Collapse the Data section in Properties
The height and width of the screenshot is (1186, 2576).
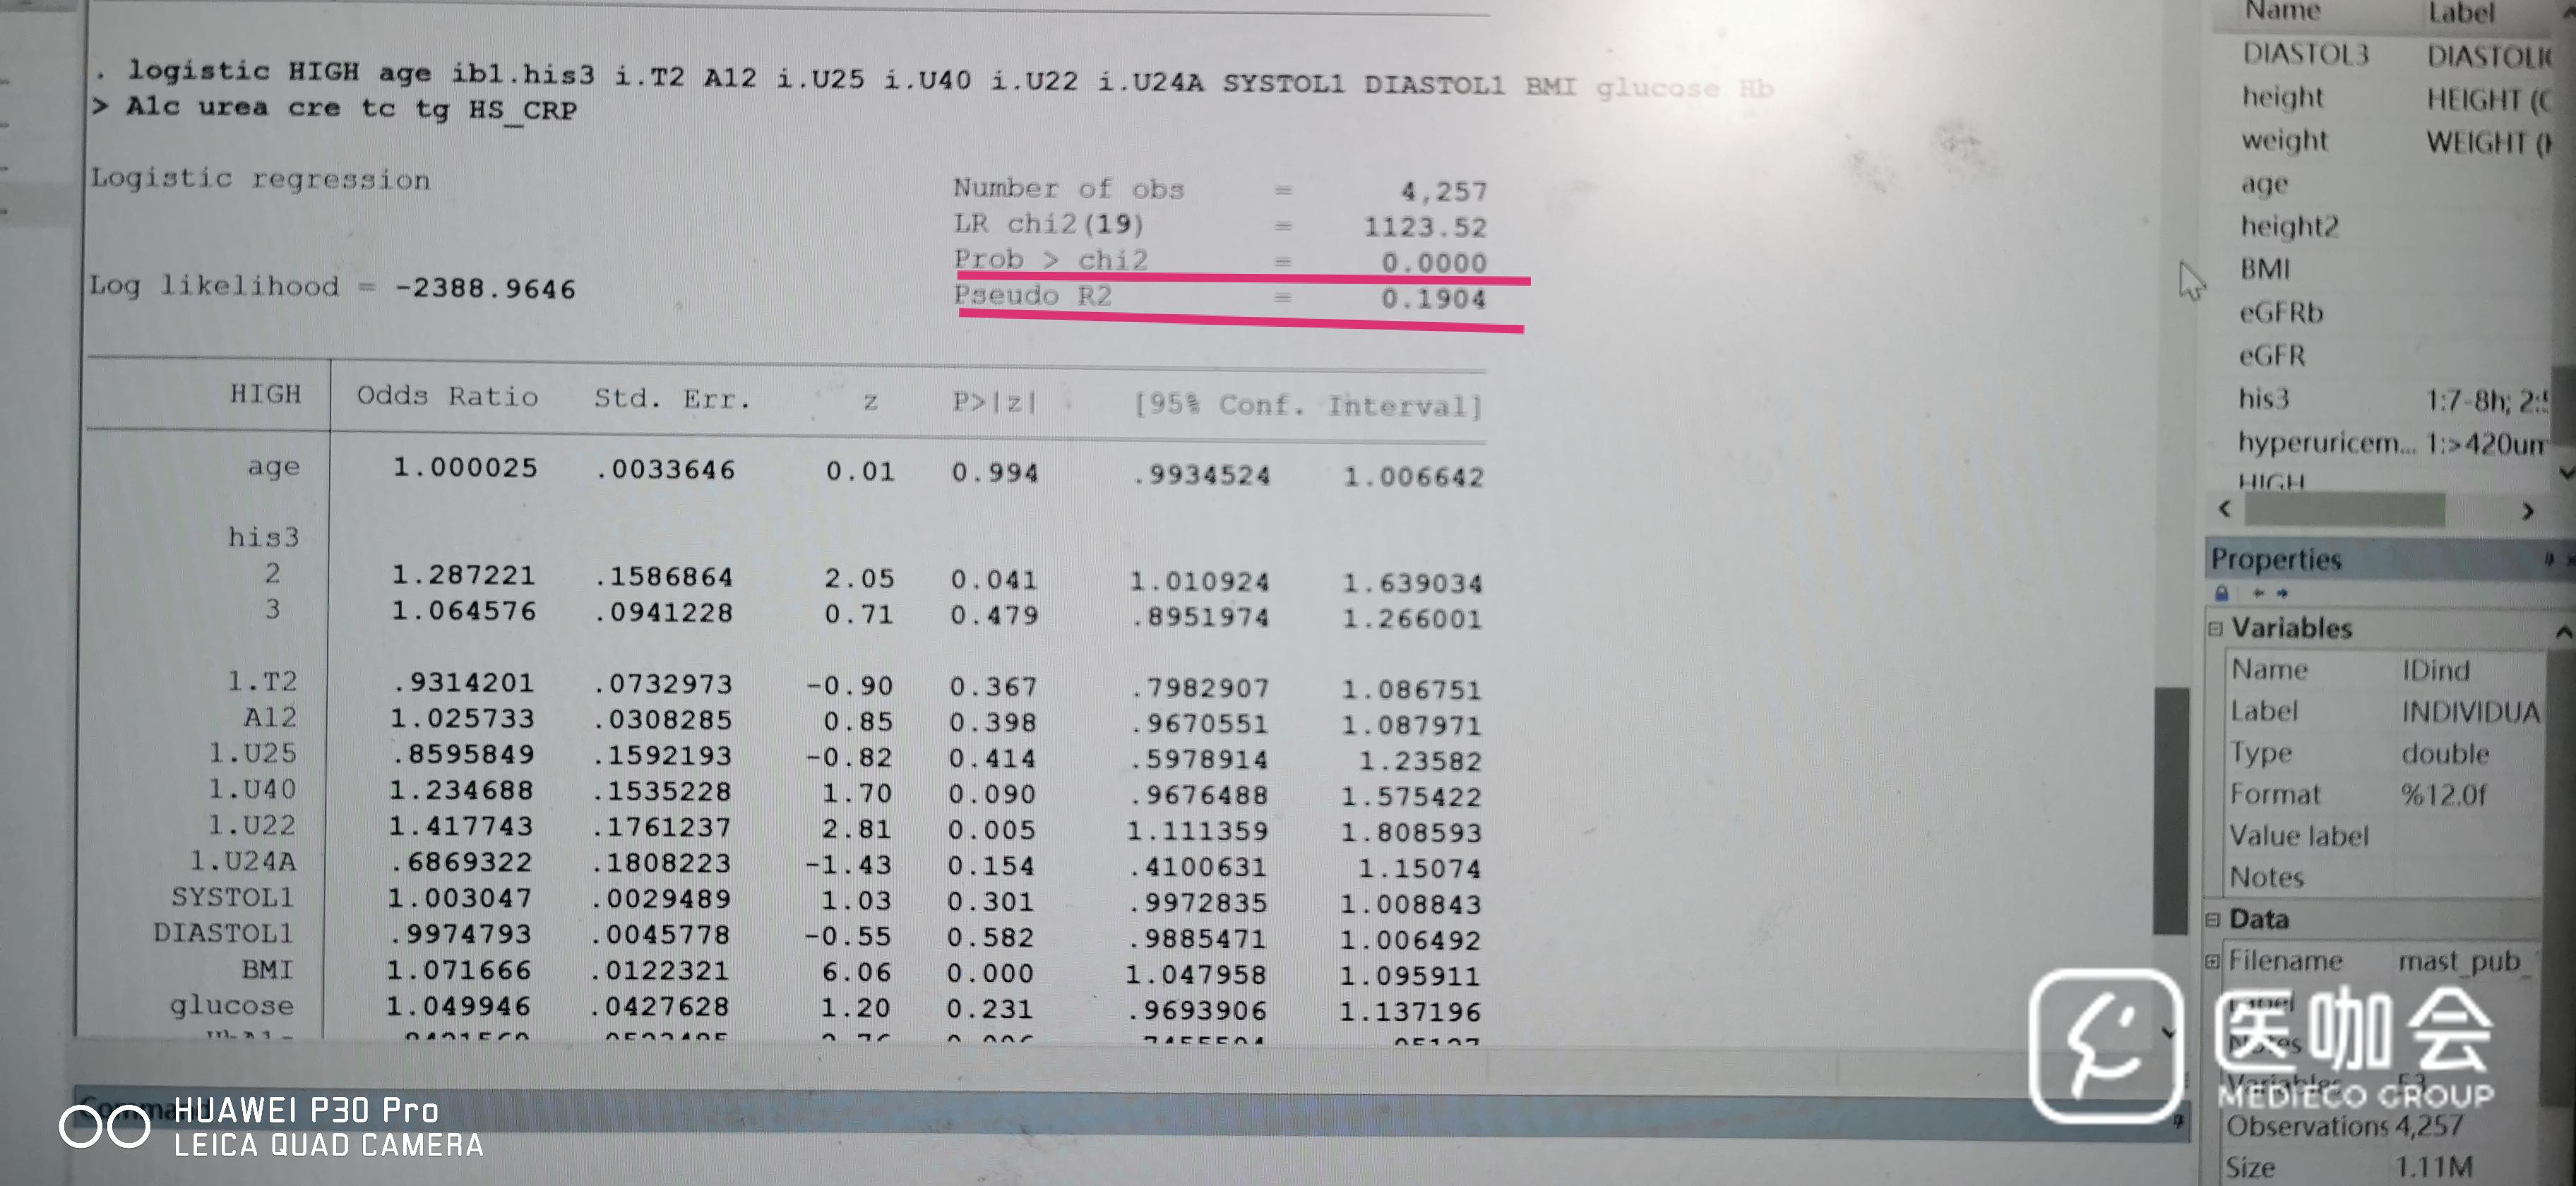[2213, 919]
